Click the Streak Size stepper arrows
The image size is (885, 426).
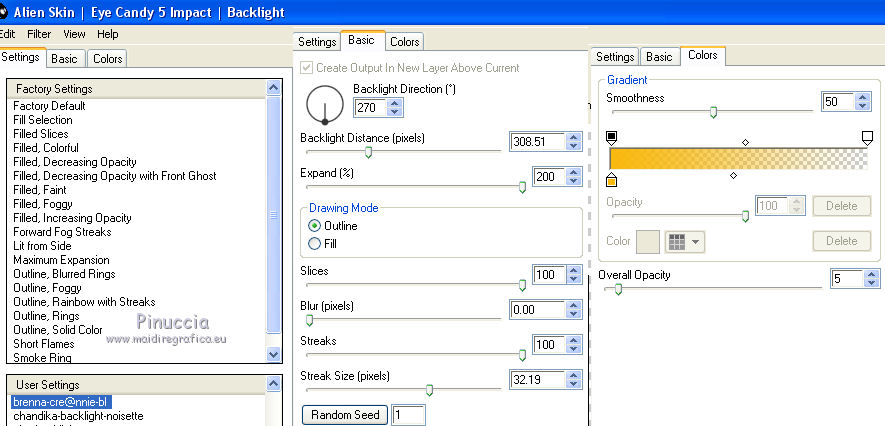(573, 380)
